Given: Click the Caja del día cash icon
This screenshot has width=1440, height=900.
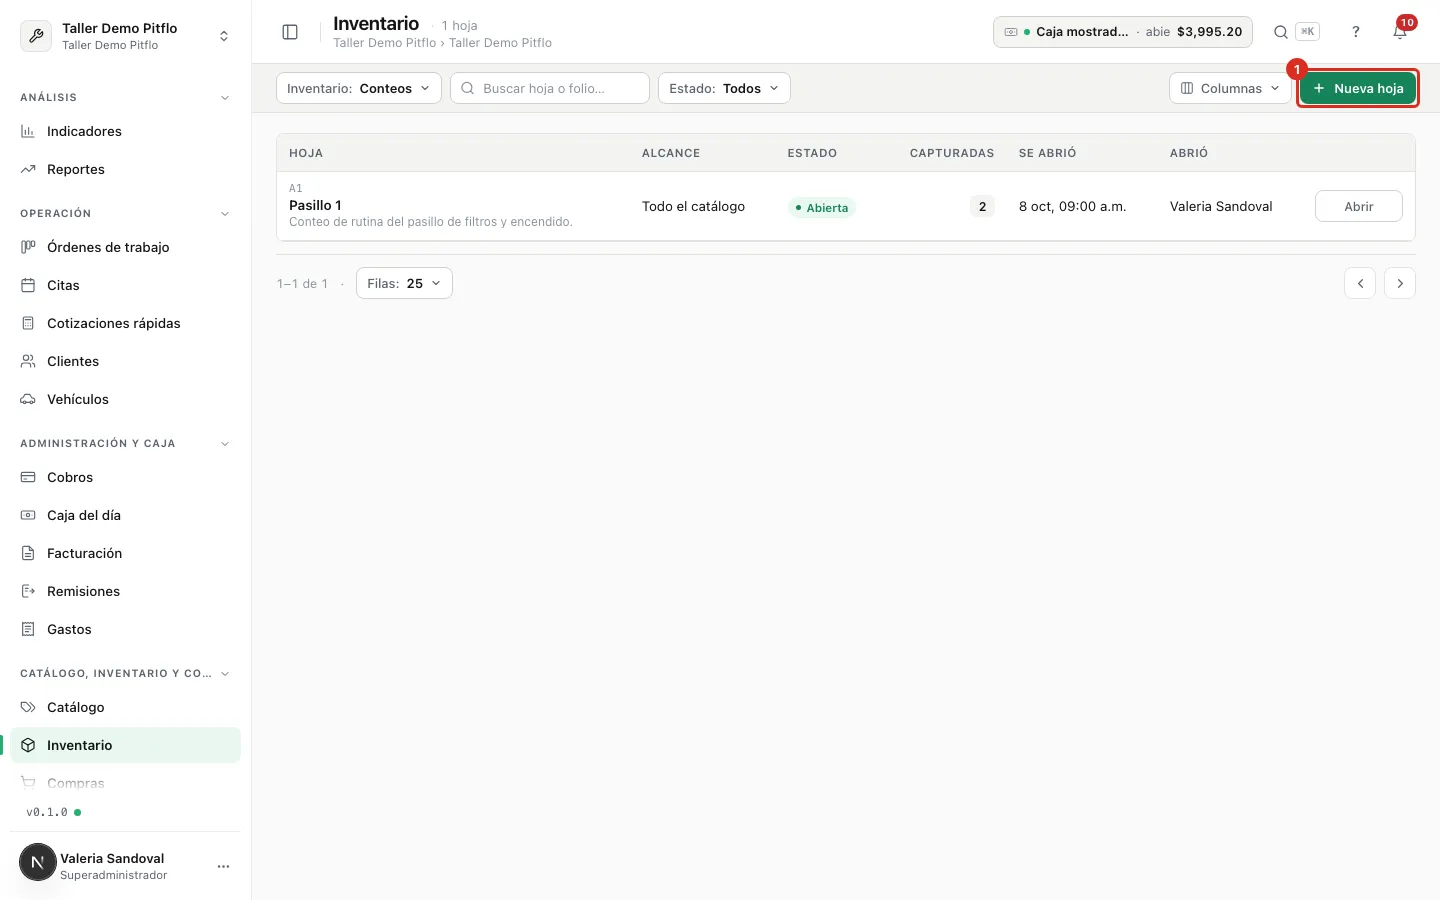Looking at the screenshot, I should pyautogui.click(x=28, y=515).
